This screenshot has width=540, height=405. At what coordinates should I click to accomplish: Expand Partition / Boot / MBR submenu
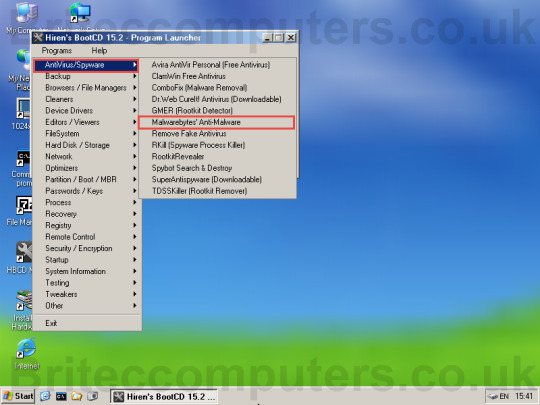coord(86,179)
